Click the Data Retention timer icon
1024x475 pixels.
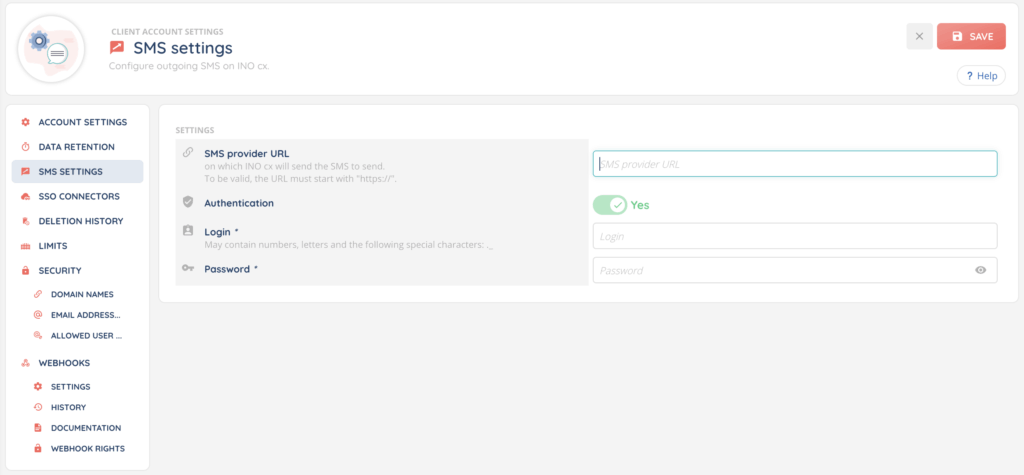coord(26,147)
